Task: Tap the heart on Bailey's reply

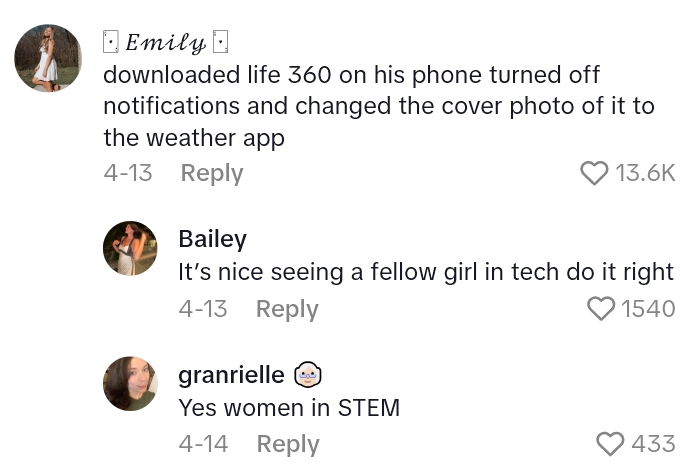Action: click(x=601, y=309)
